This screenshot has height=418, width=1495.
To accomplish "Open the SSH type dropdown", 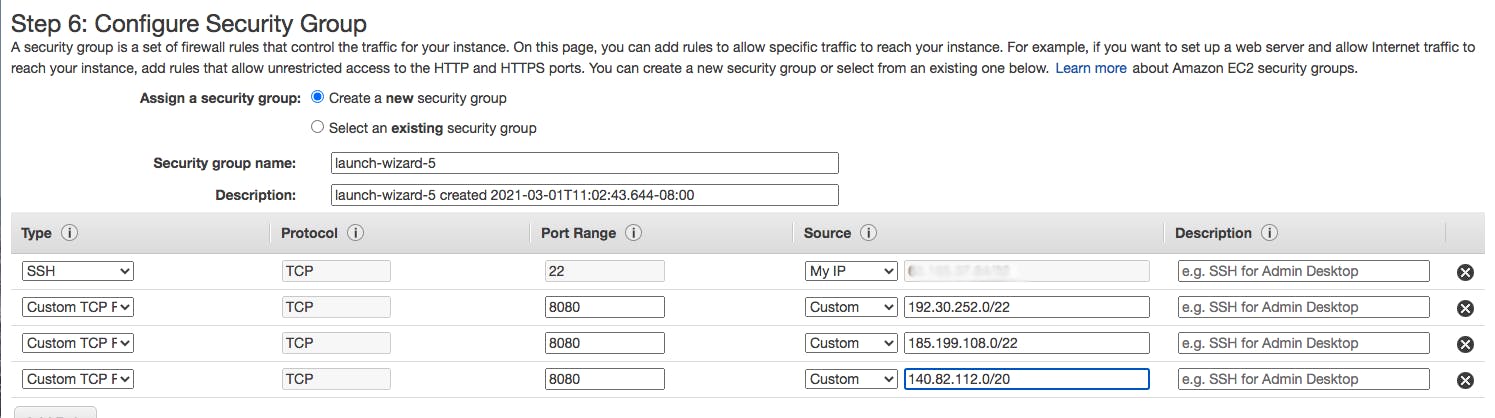I will (78, 271).
